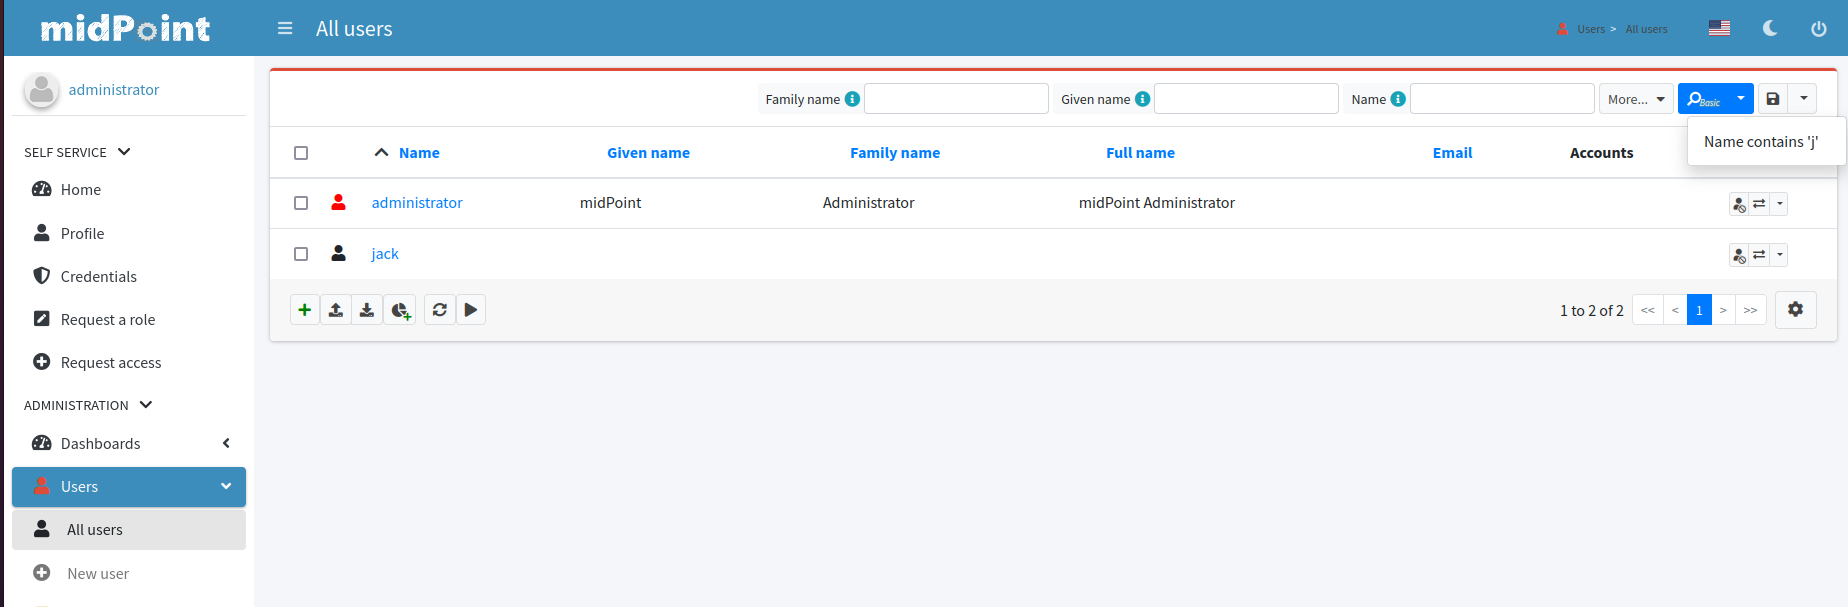Run the Basic search button
Viewport: 1848px width, 607px height.
[1703, 99]
